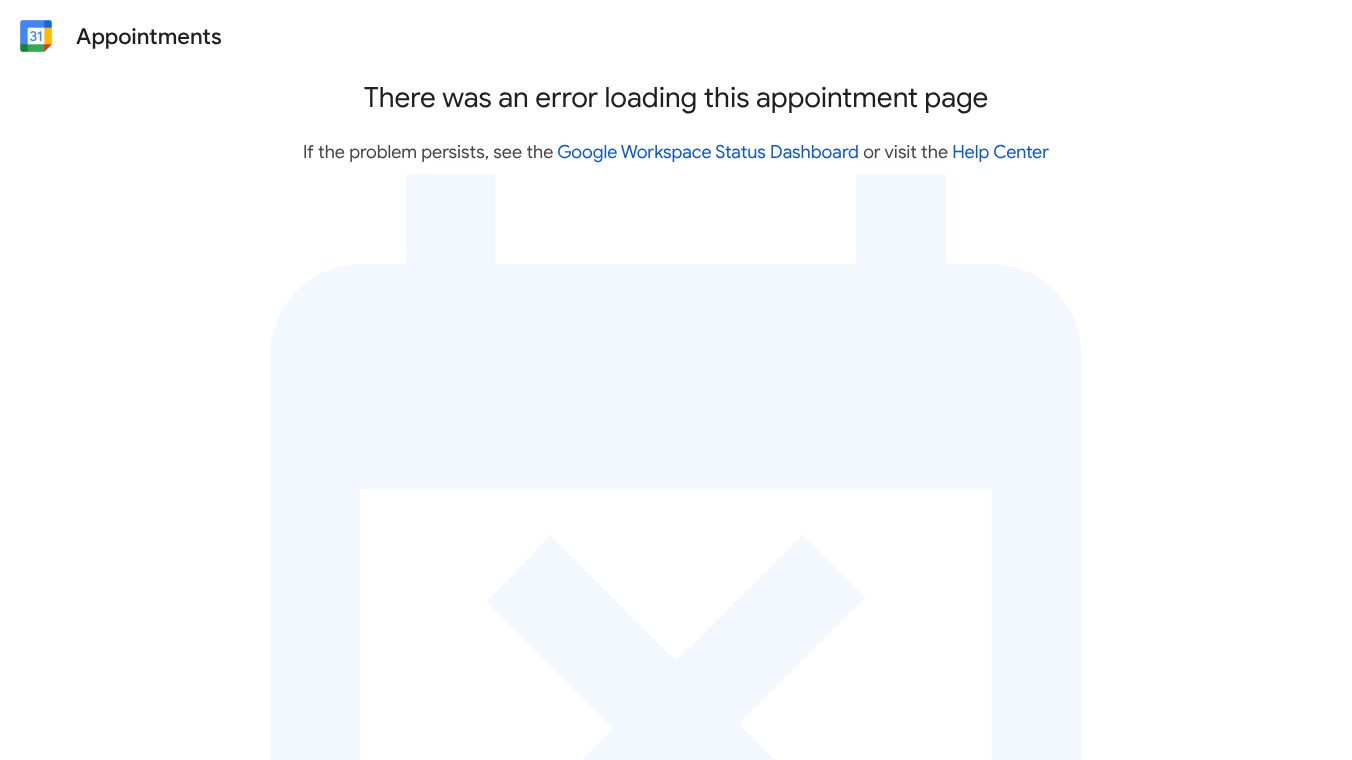Click the left binder ring of the calendar illustration
This screenshot has height=760, width=1352.
point(450,219)
